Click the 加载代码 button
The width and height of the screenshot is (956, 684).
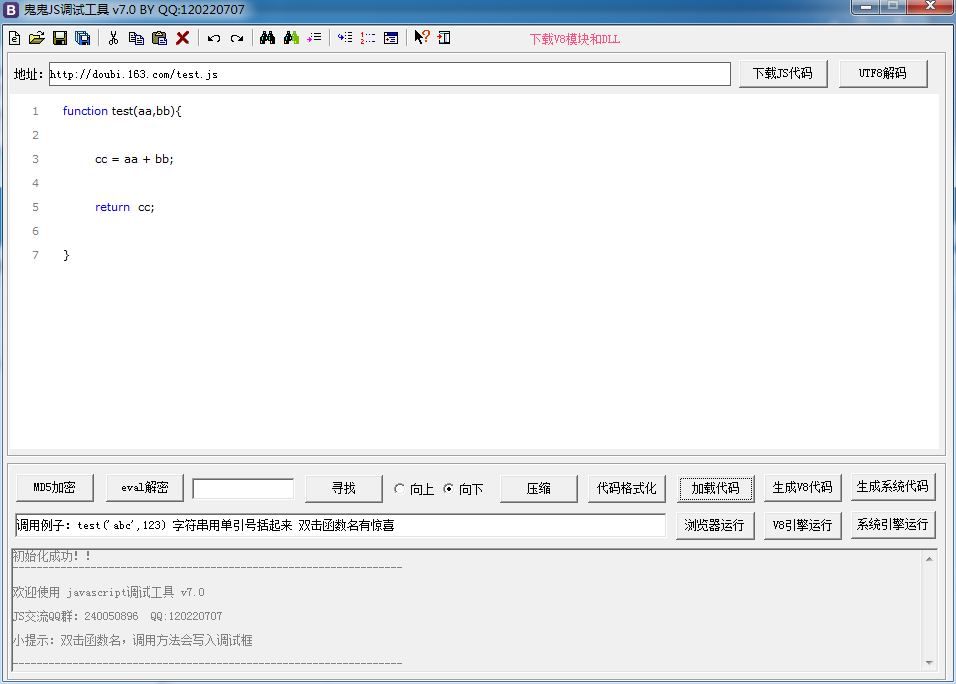[x=716, y=488]
